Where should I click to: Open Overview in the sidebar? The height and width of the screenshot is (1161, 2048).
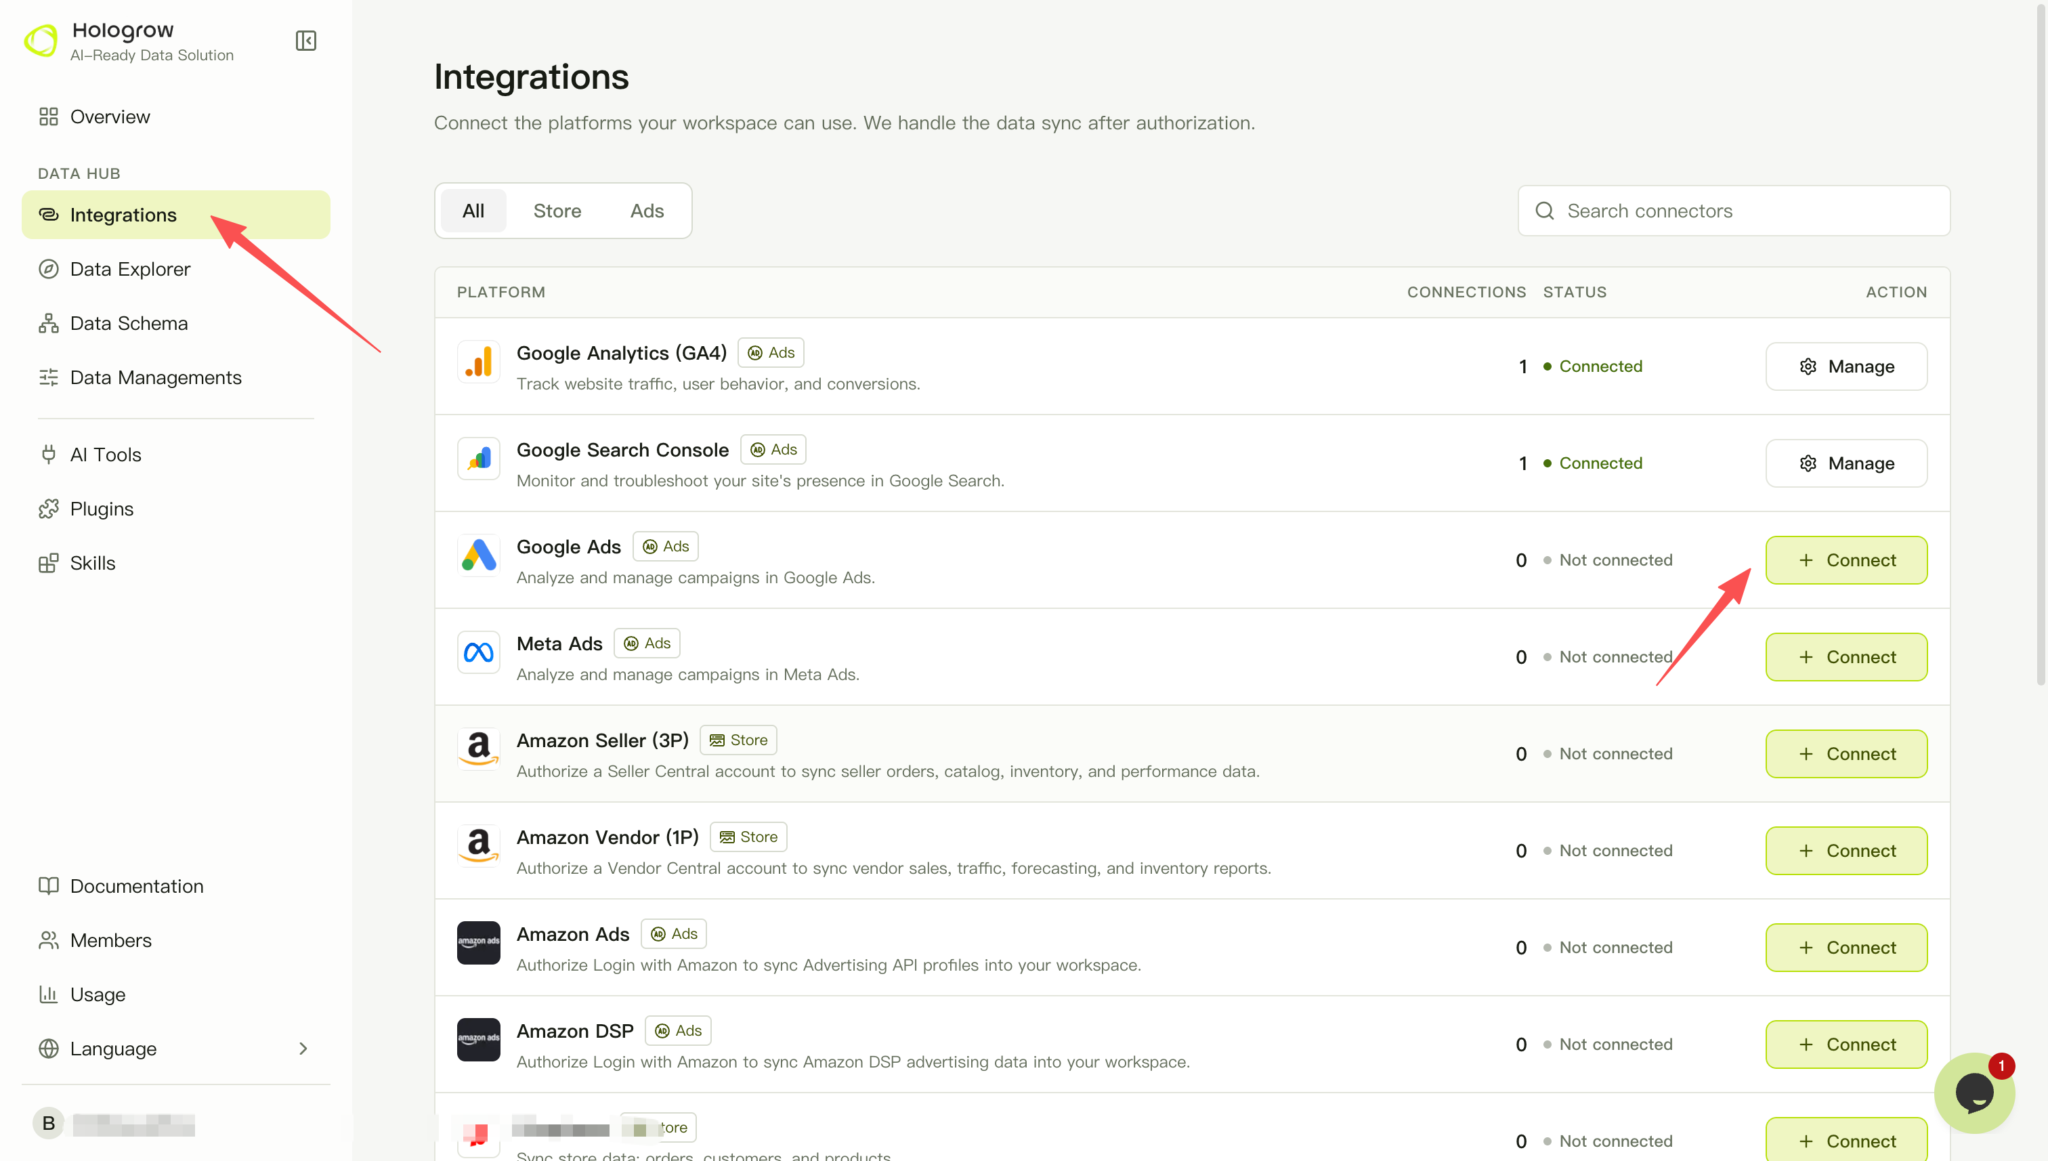[x=176, y=117]
